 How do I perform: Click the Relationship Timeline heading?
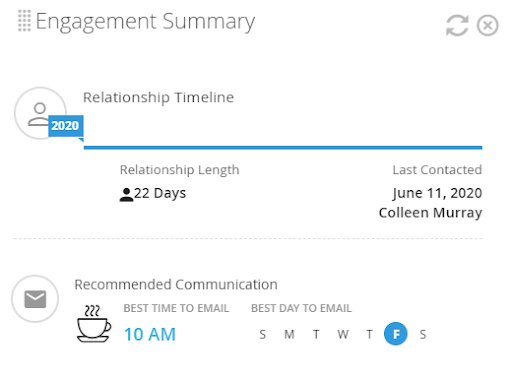(158, 98)
